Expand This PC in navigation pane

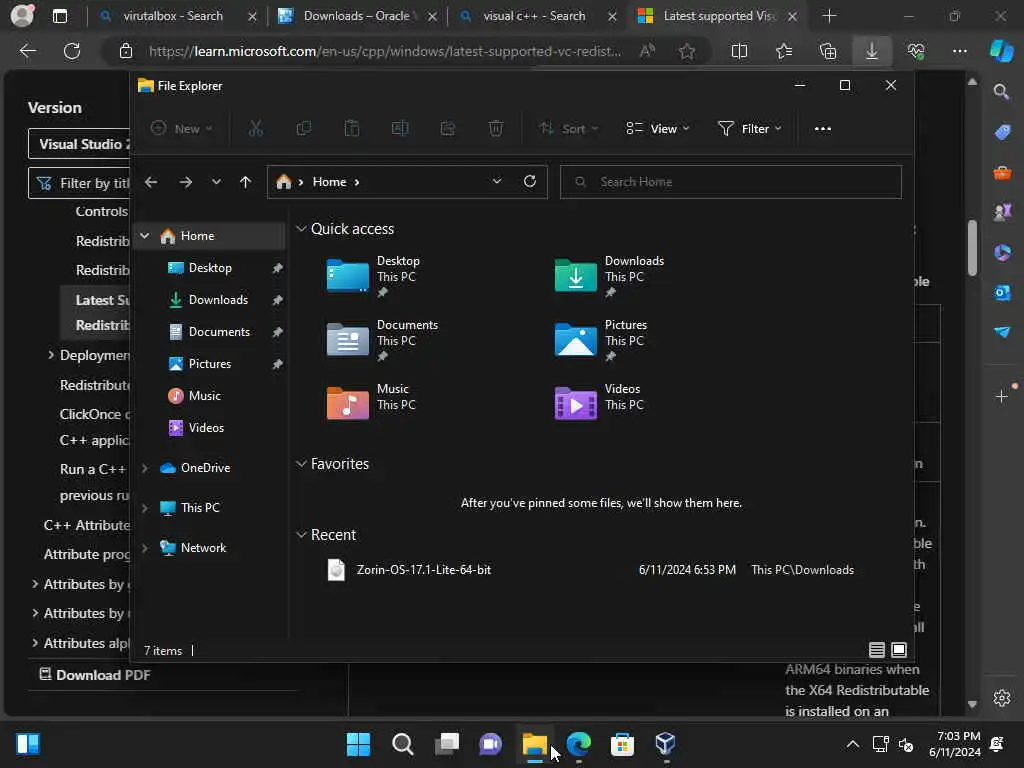(145, 507)
